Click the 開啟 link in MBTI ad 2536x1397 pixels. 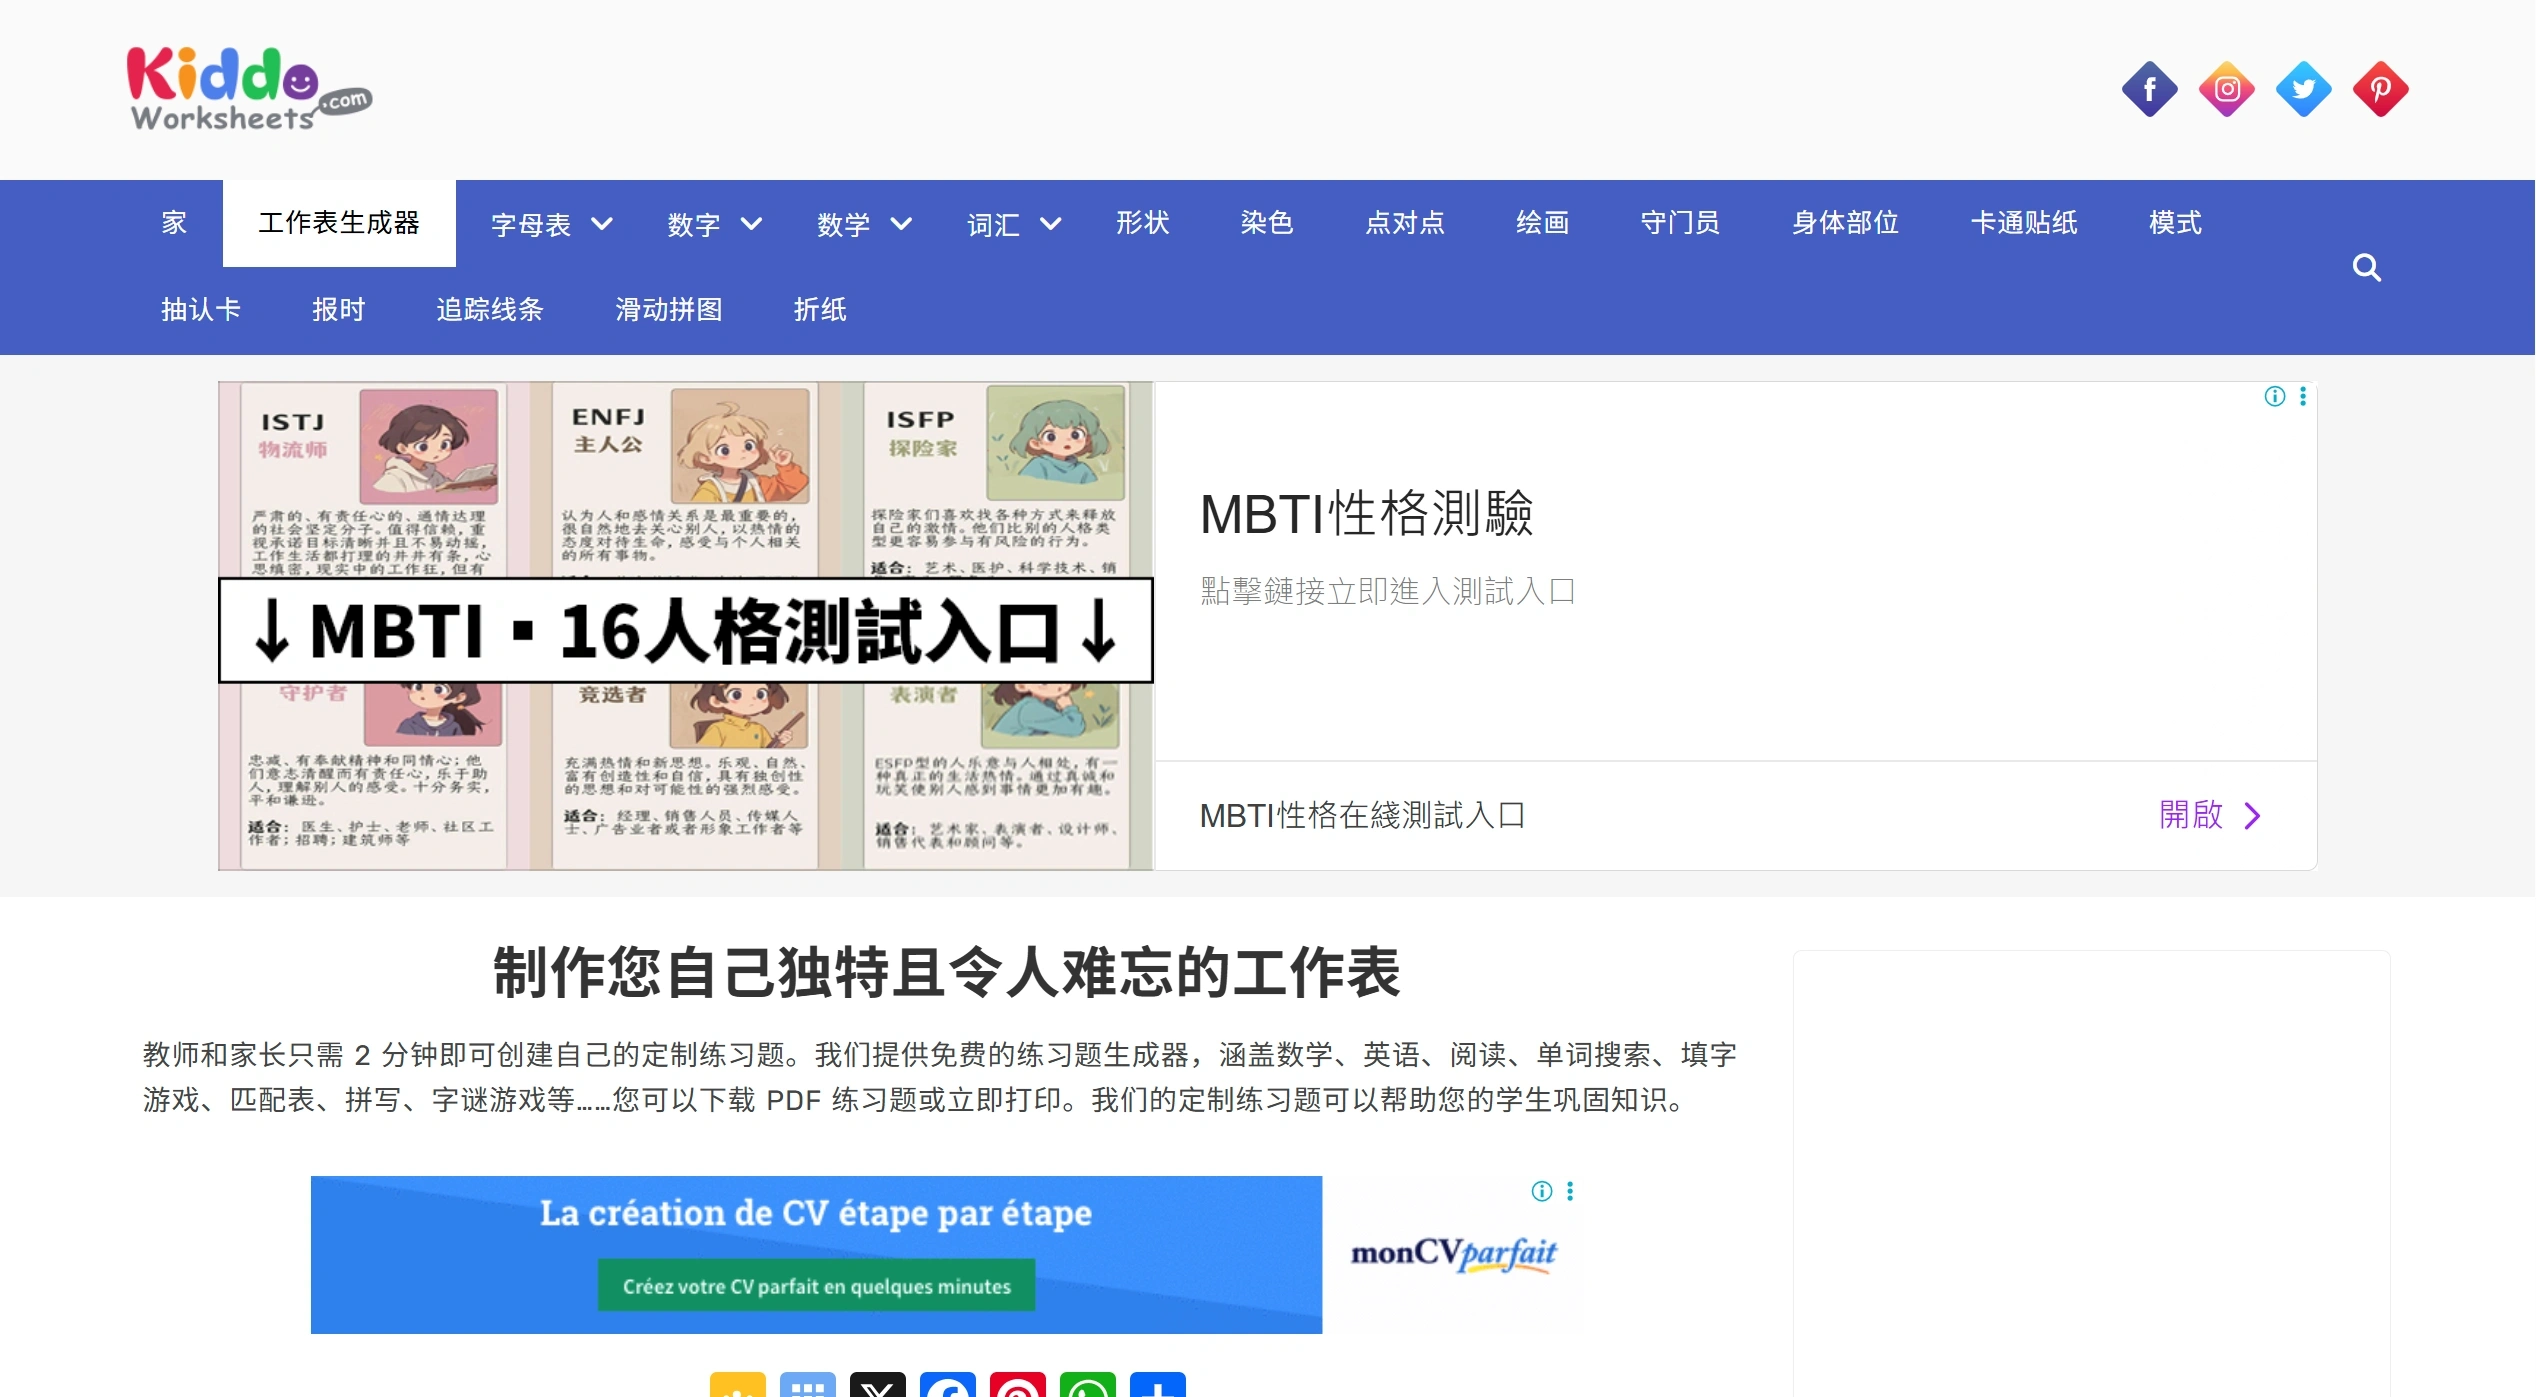click(x=2191, y=815)
